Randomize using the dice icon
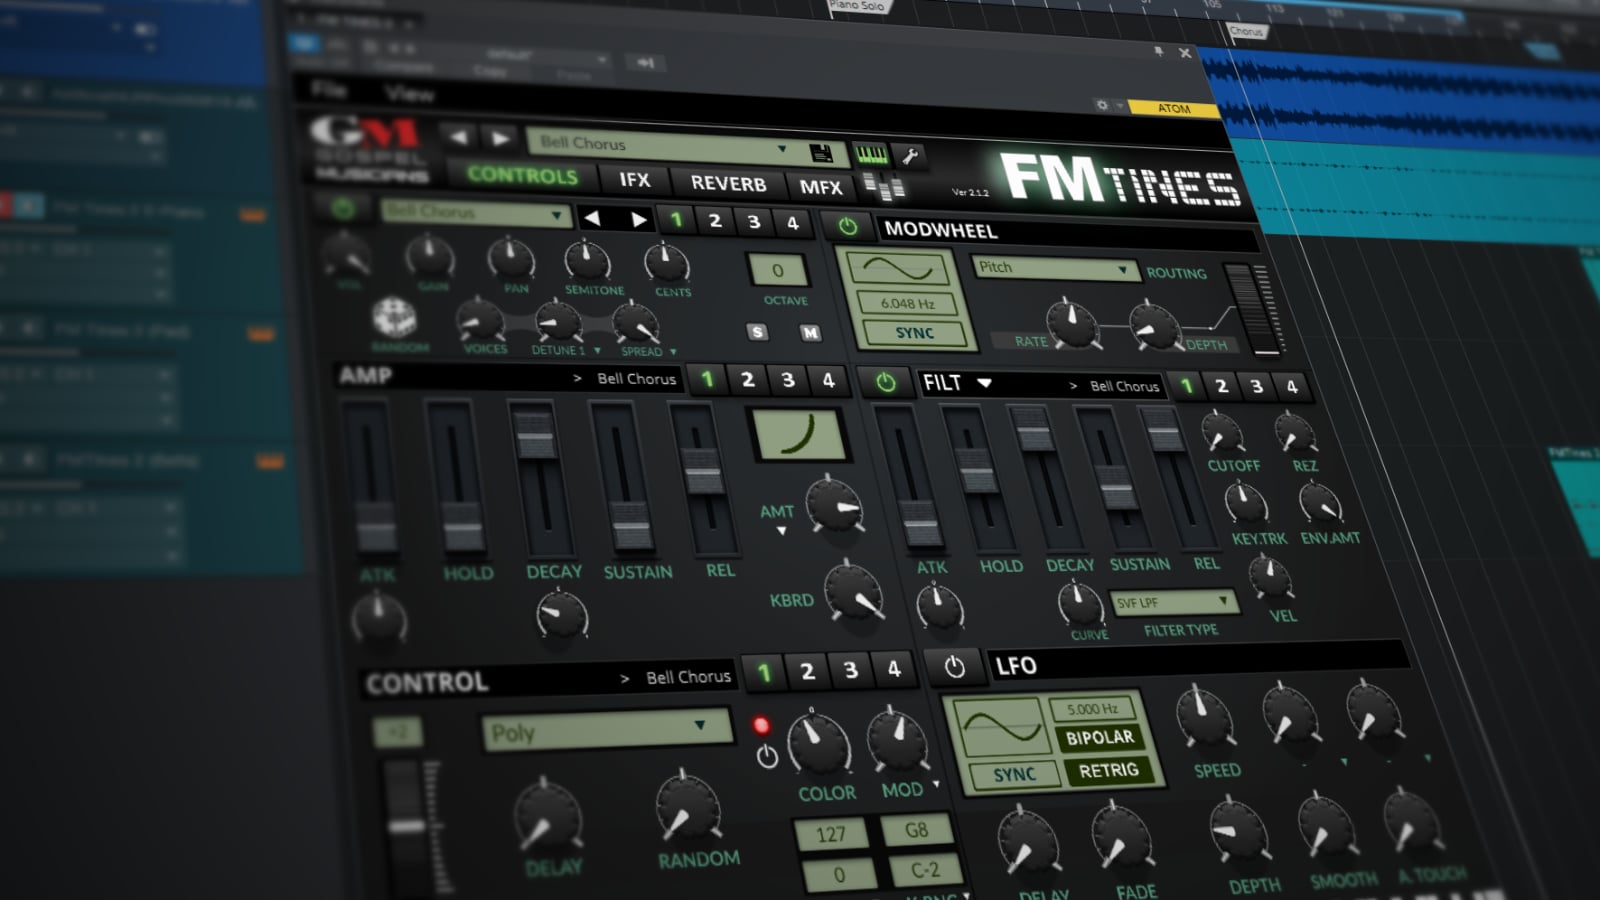Screen dimensions: 1600x900 tap(394, 317)
